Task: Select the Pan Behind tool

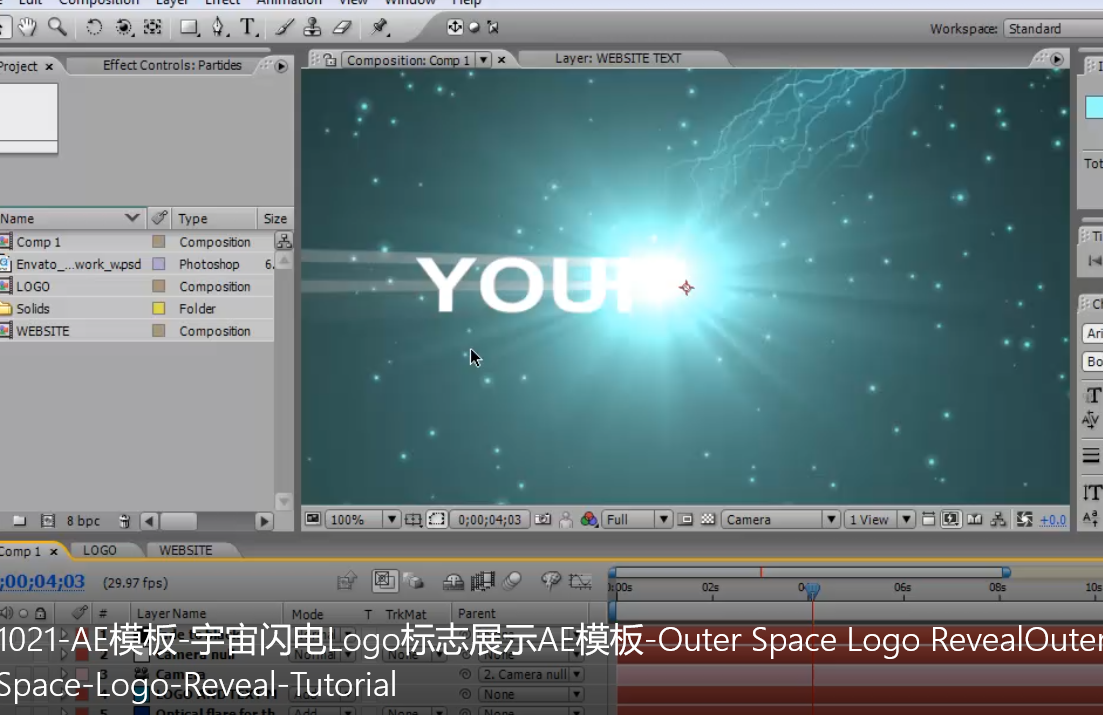Action: pyautogui.click(x=153, y=27)
